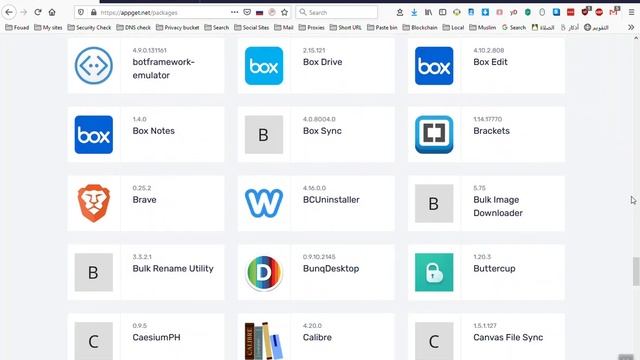
Task: Open the Downloads arrow panel
Action: pos(414,13)
